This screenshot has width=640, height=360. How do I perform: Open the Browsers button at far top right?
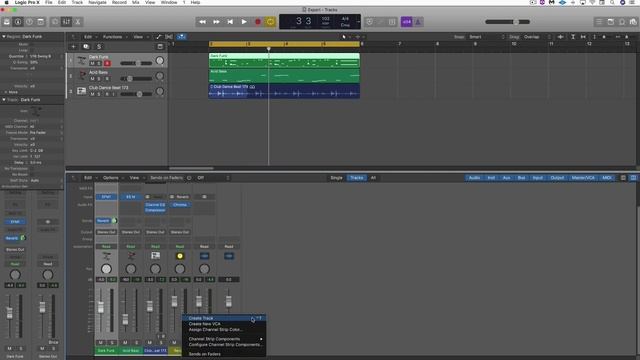(x=633, y=22)
